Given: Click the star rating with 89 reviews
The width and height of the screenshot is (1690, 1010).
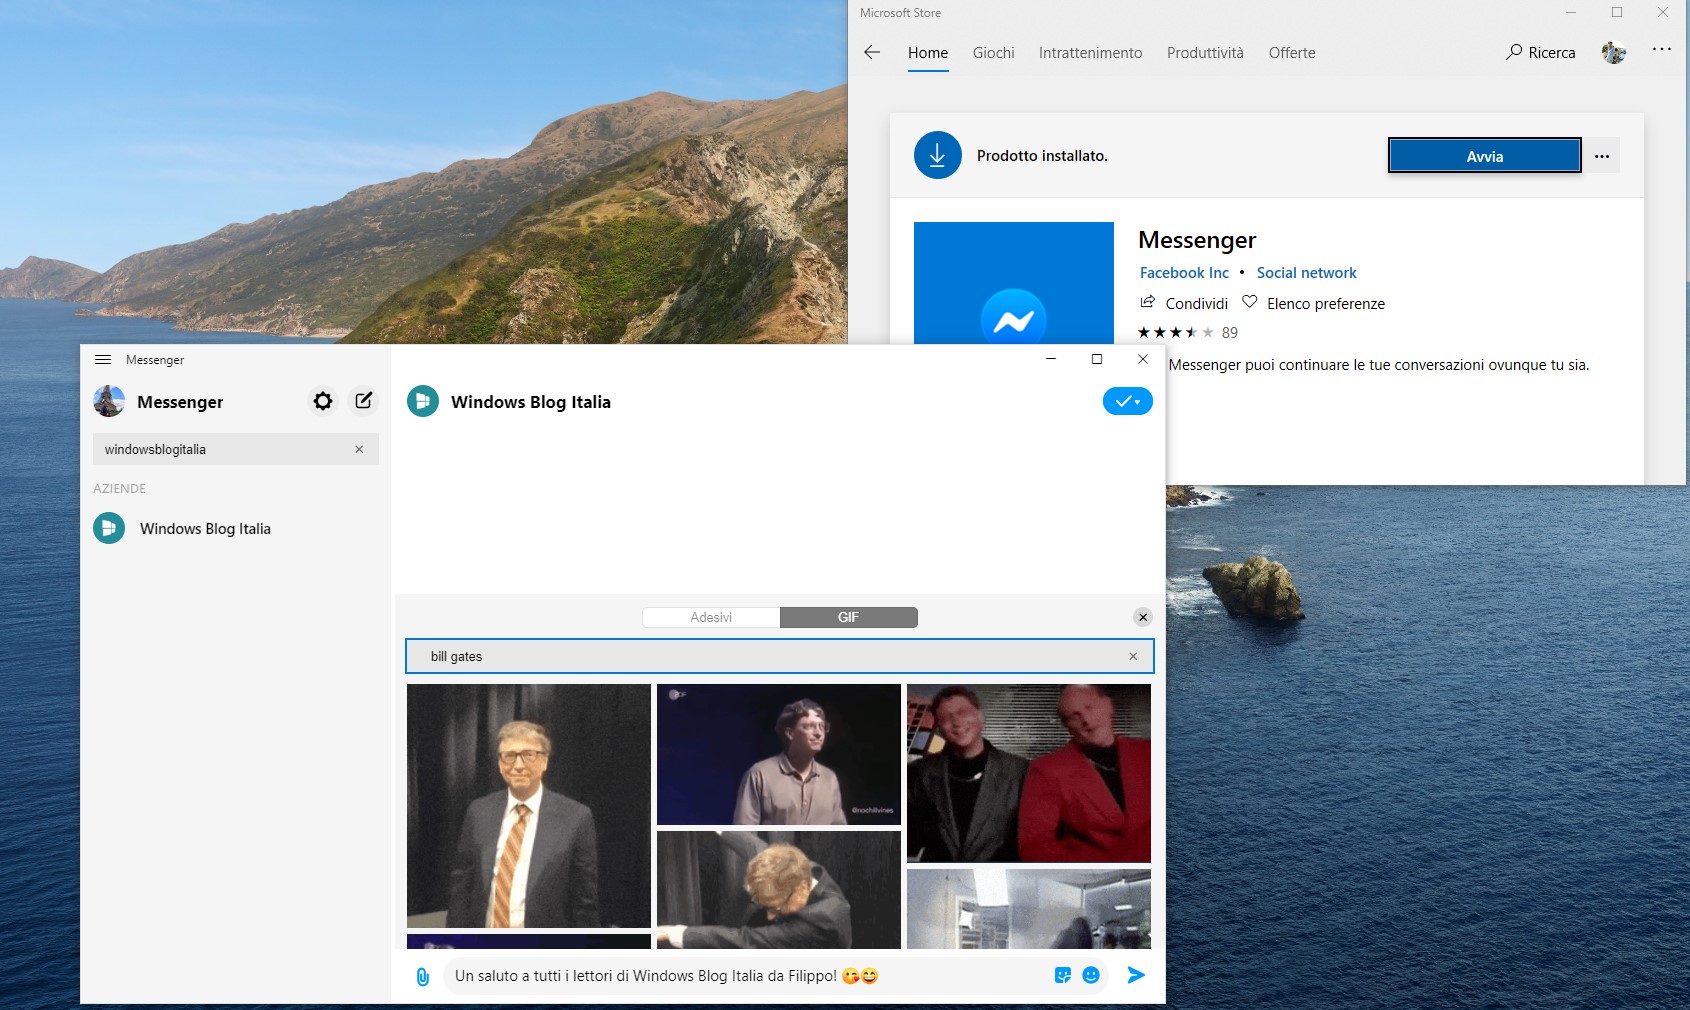Looking at the screenshot, I should pos(1188,333).
